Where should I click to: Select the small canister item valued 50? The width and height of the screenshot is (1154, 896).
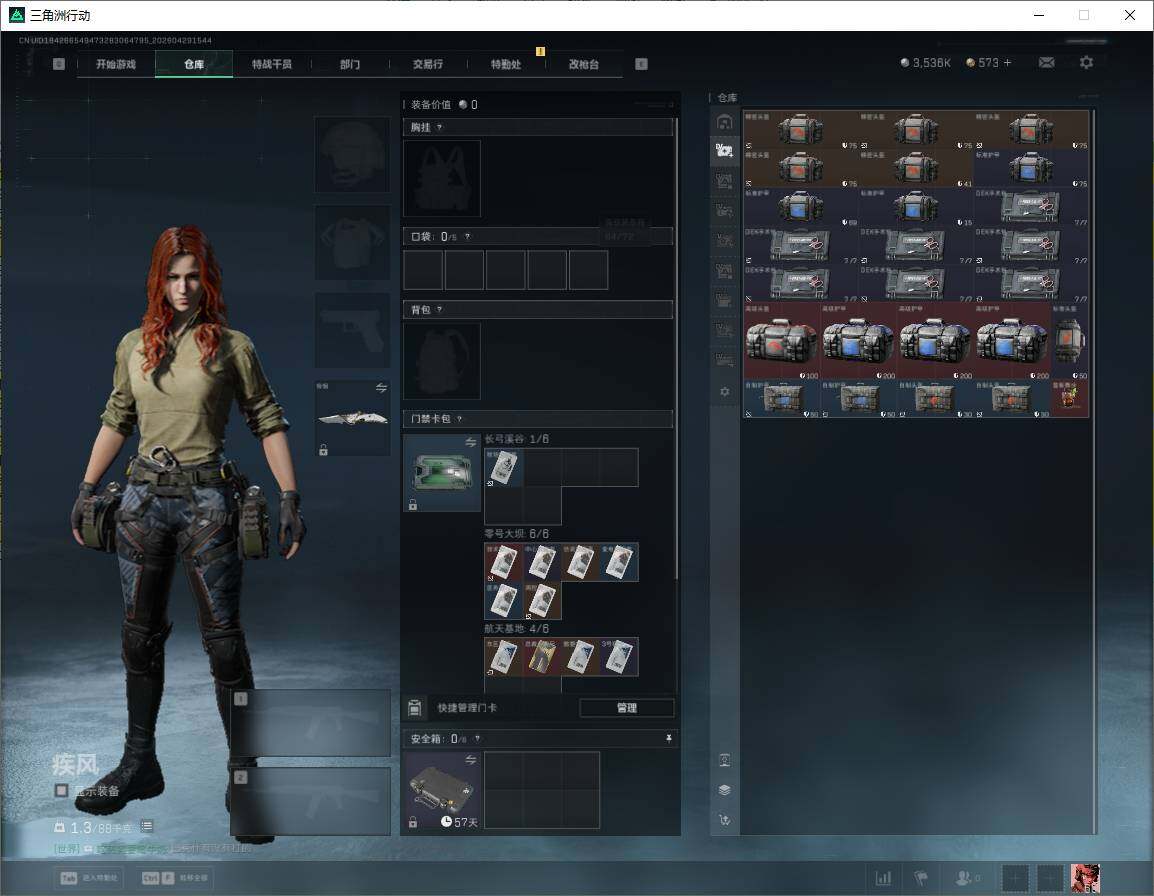[x=1070, y=342]
